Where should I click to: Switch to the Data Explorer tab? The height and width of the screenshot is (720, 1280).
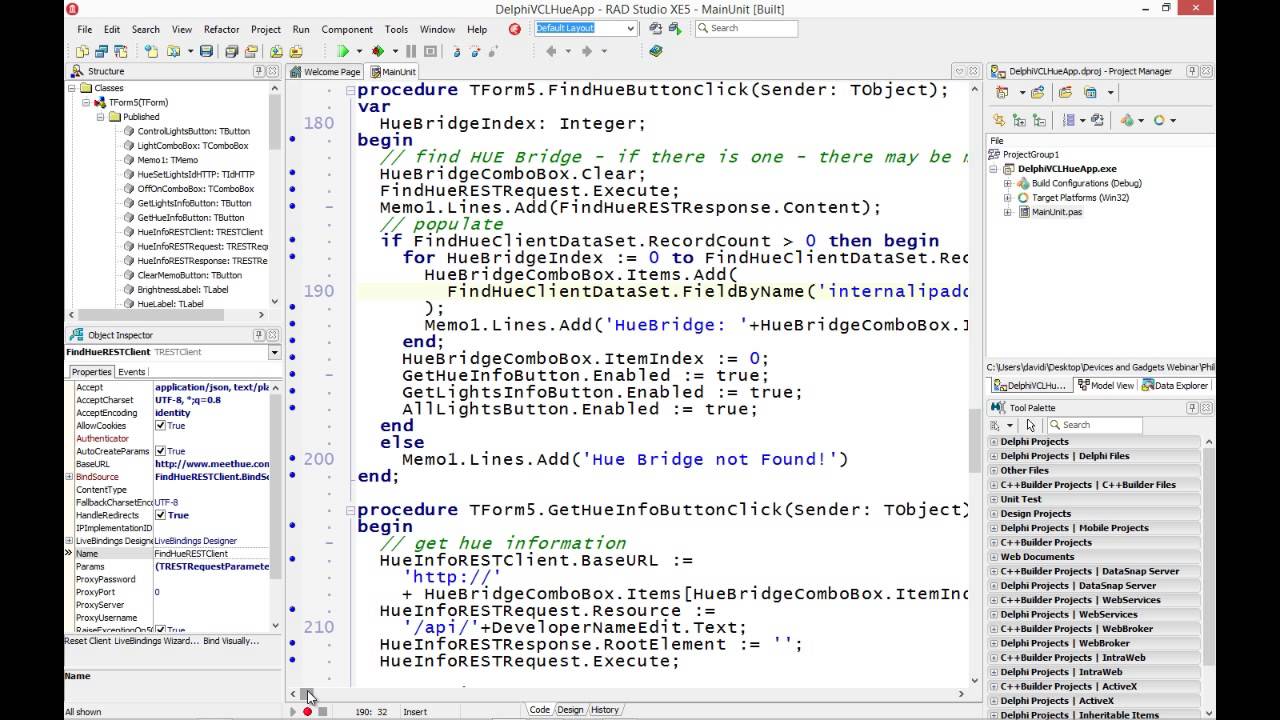(x=1175, y=385)
